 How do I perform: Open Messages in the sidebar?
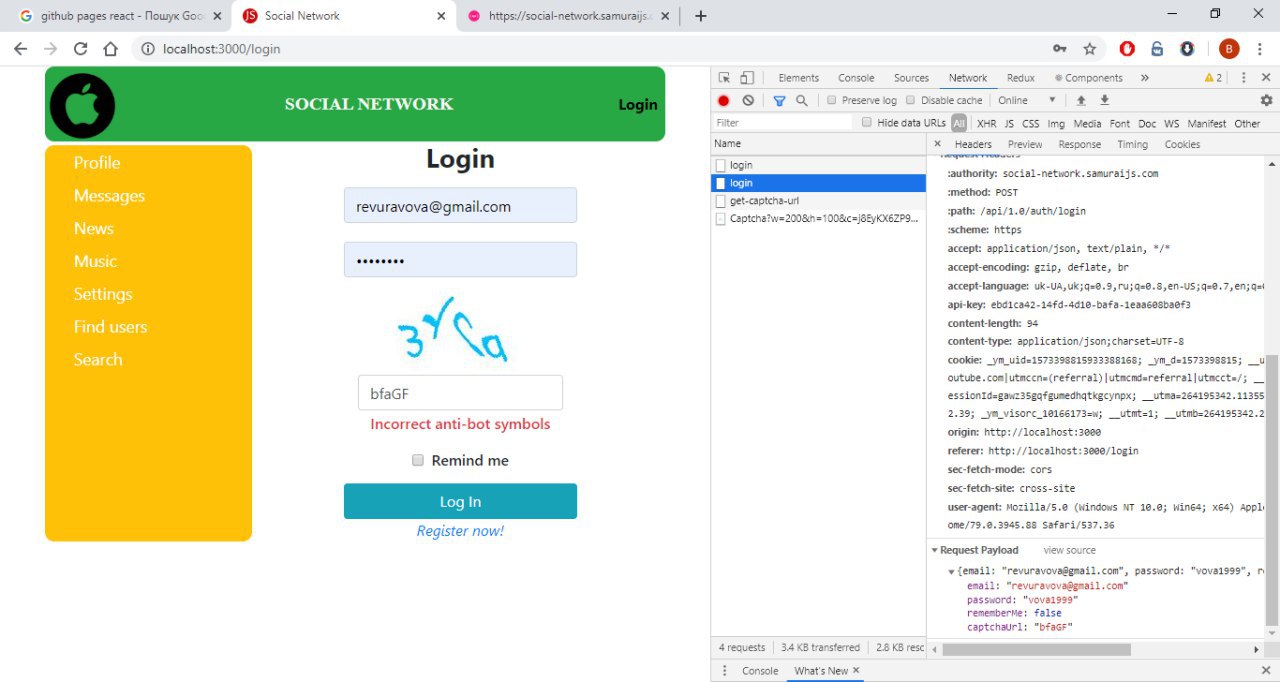tap(109, 196)
